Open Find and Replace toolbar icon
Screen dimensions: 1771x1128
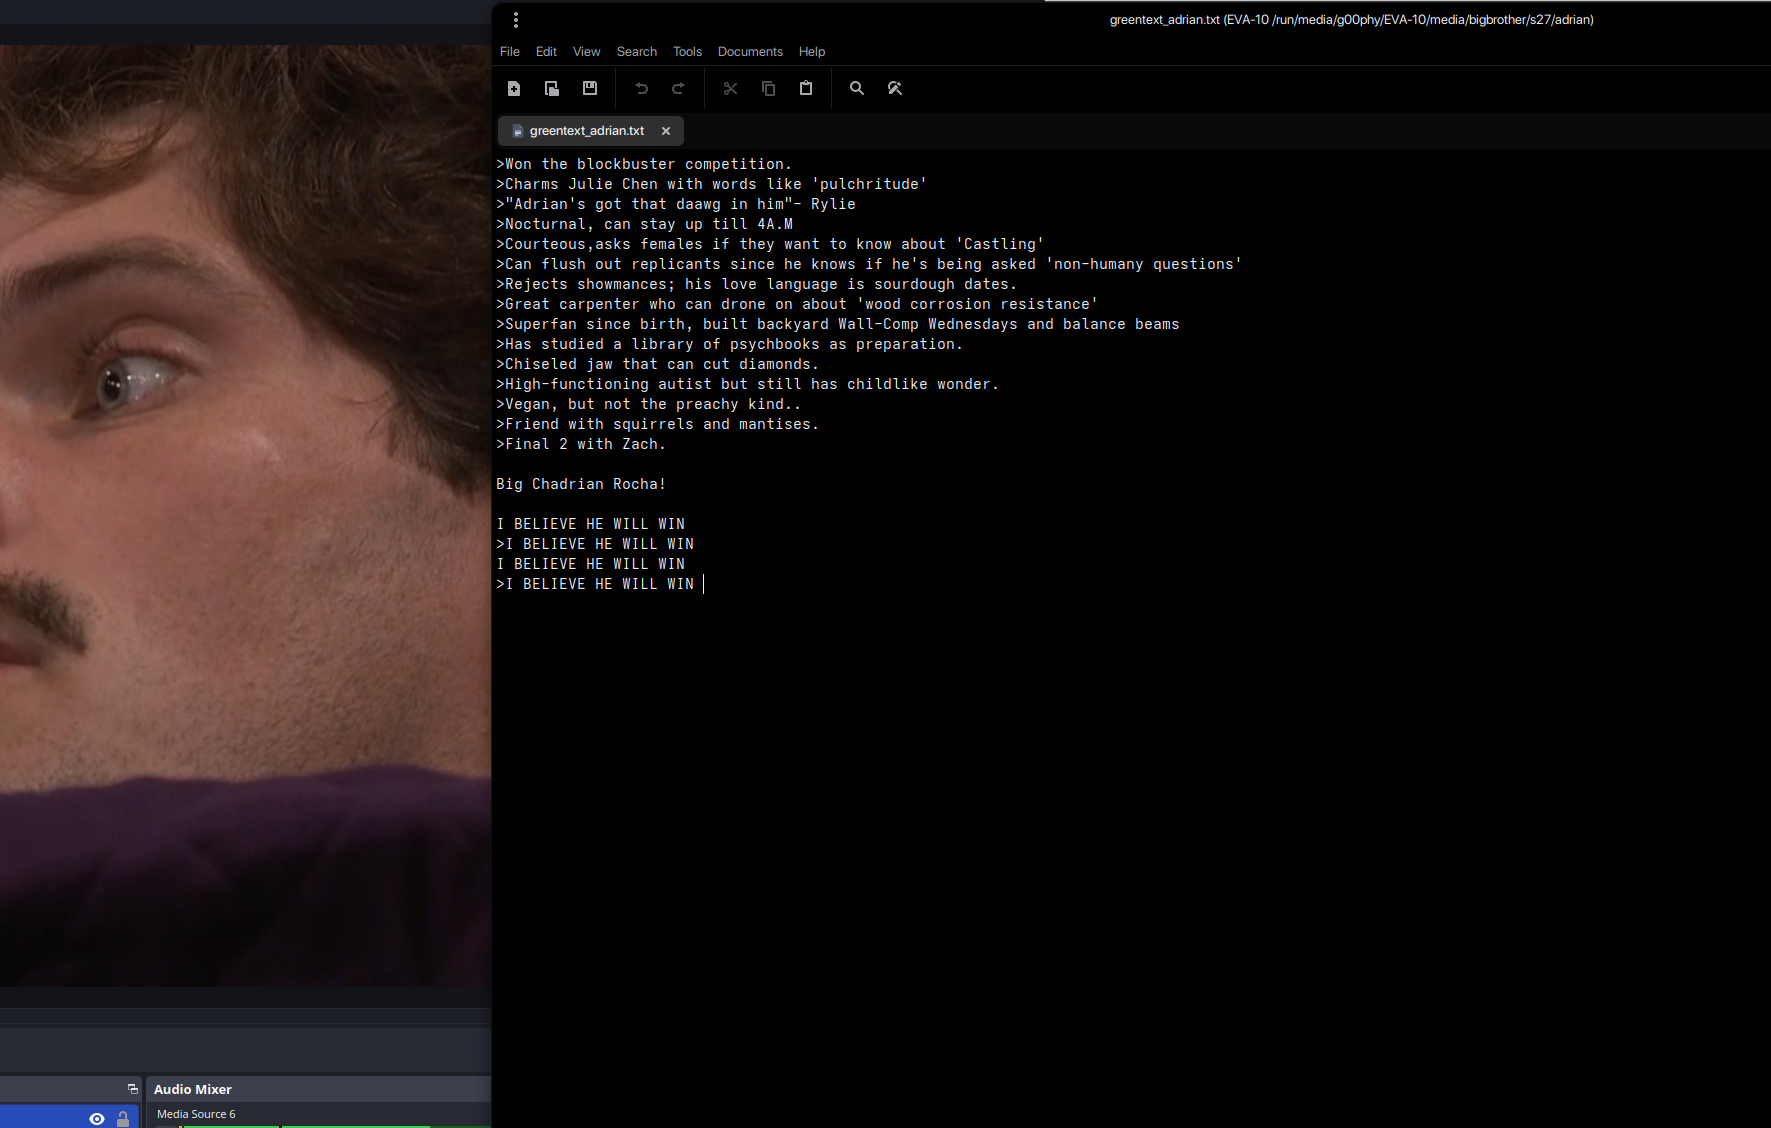[x=895, y=88]
